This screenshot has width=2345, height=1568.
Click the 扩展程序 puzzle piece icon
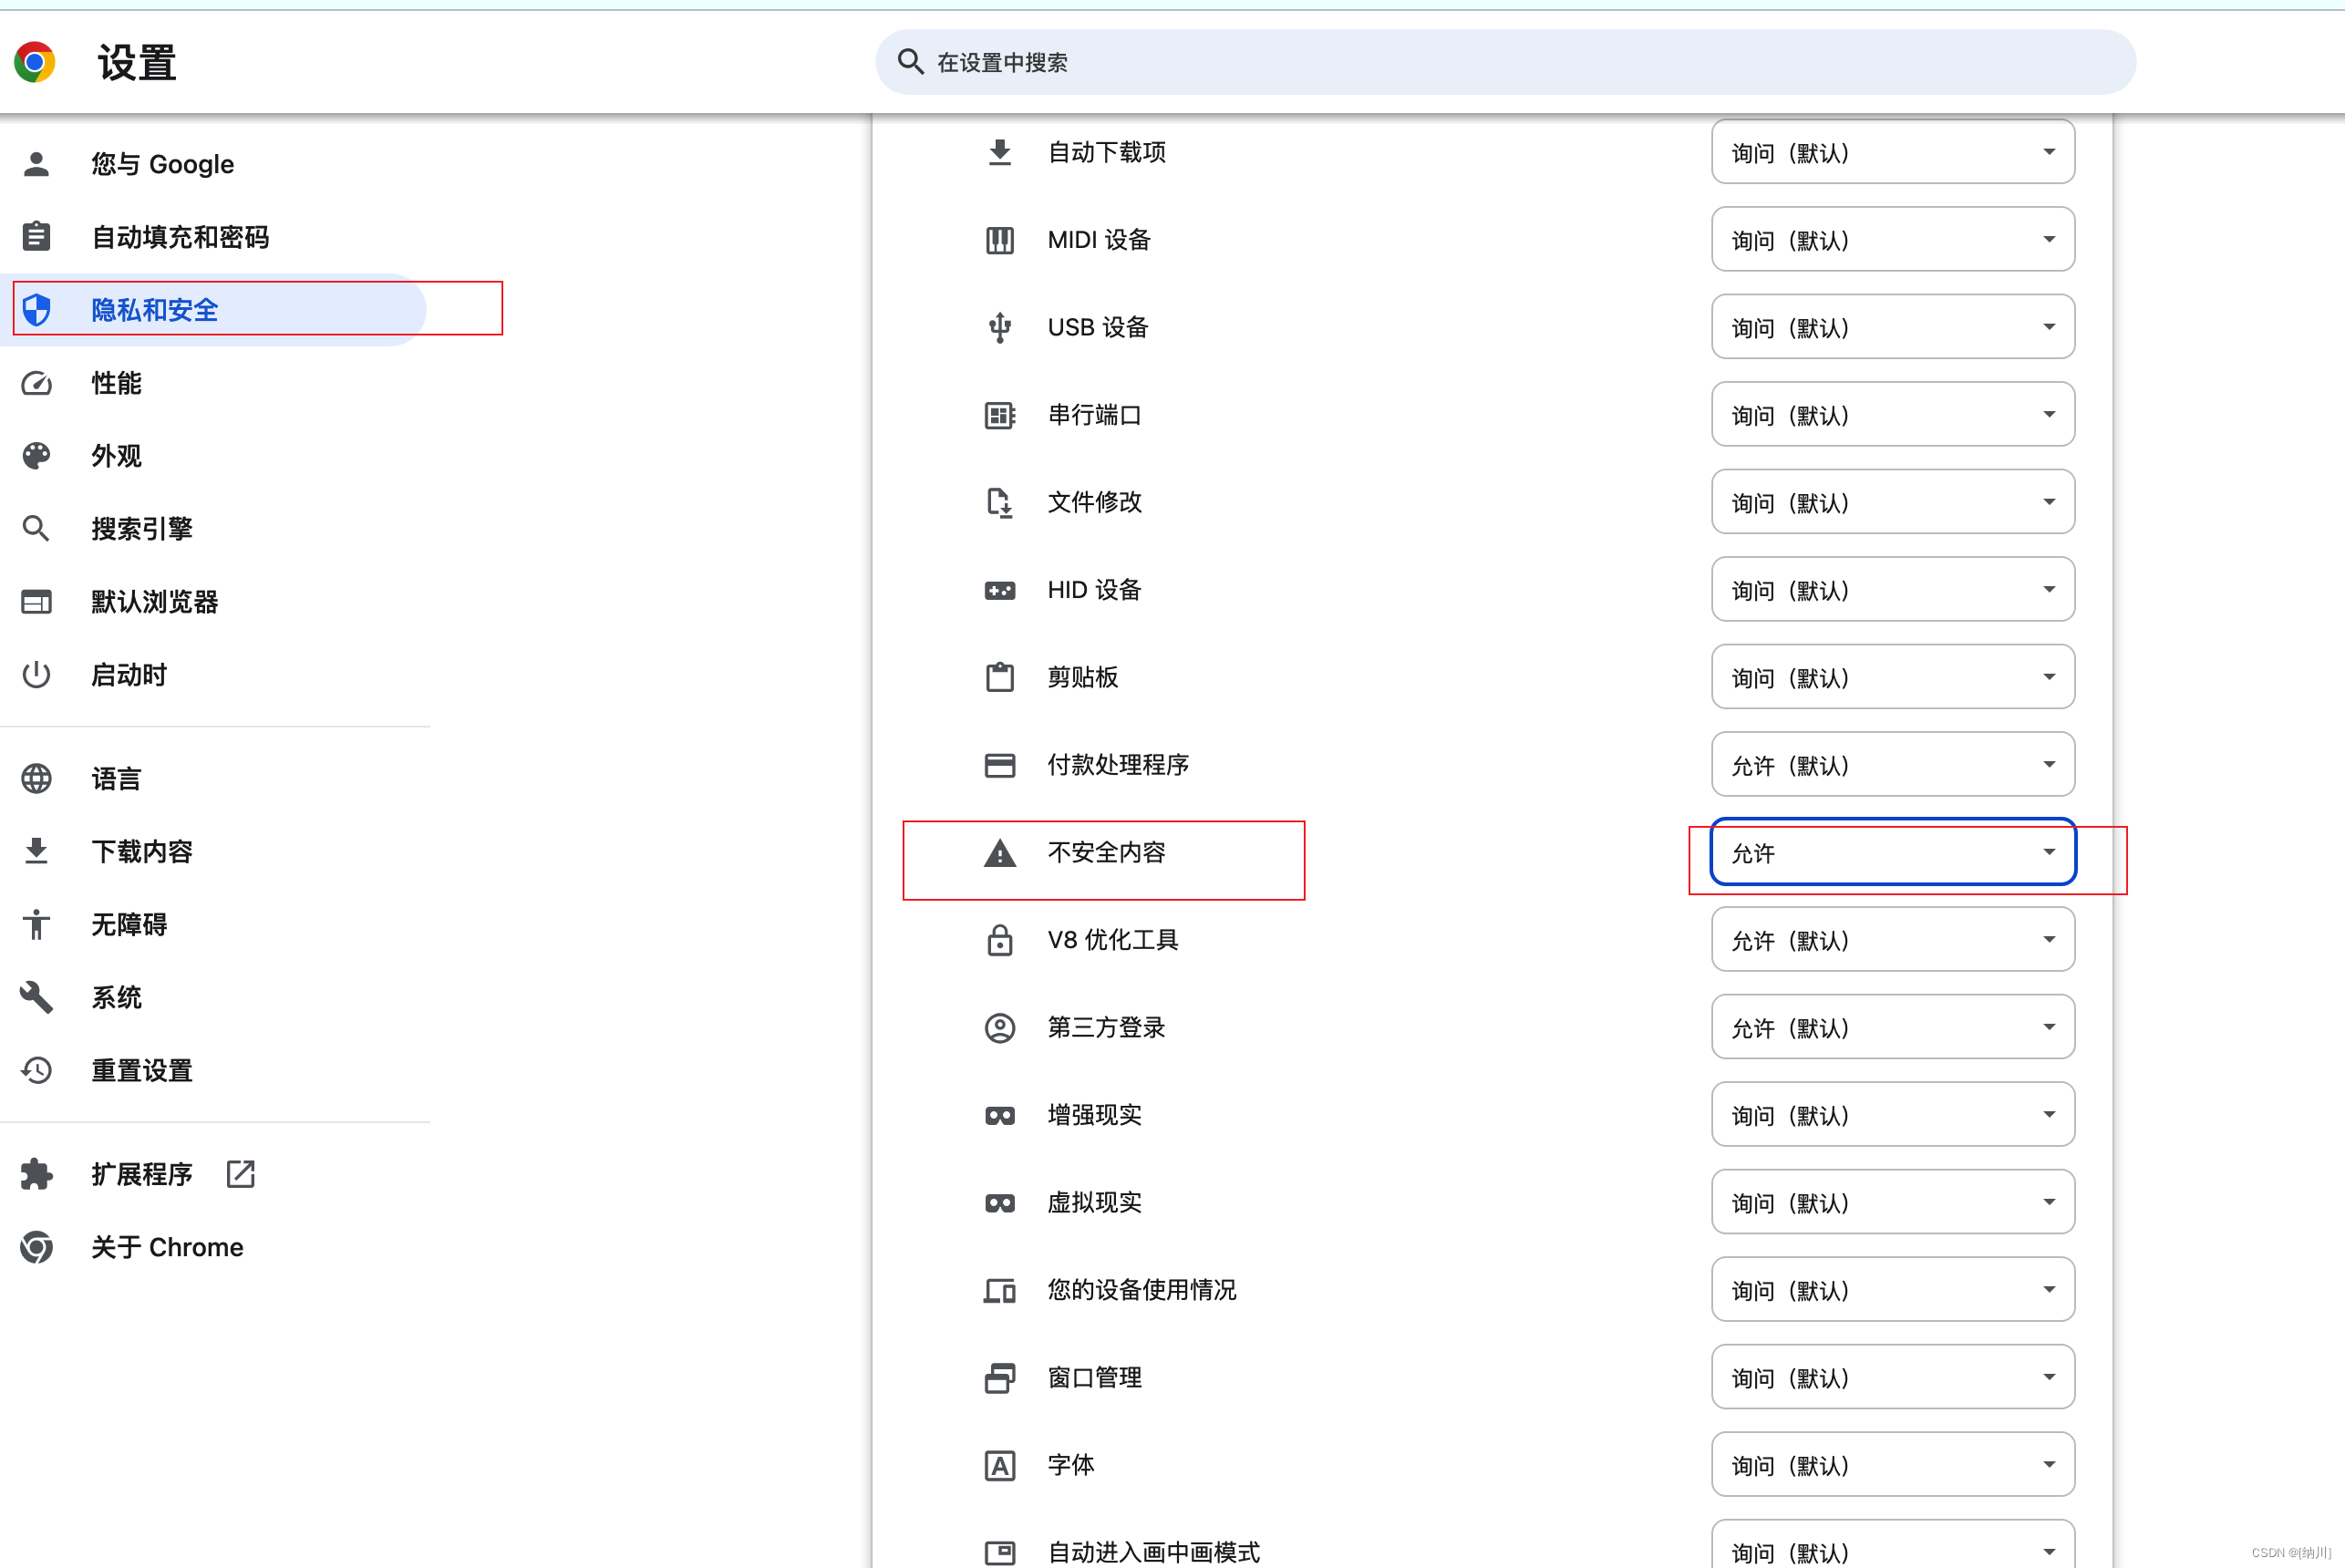[37, 1174]
